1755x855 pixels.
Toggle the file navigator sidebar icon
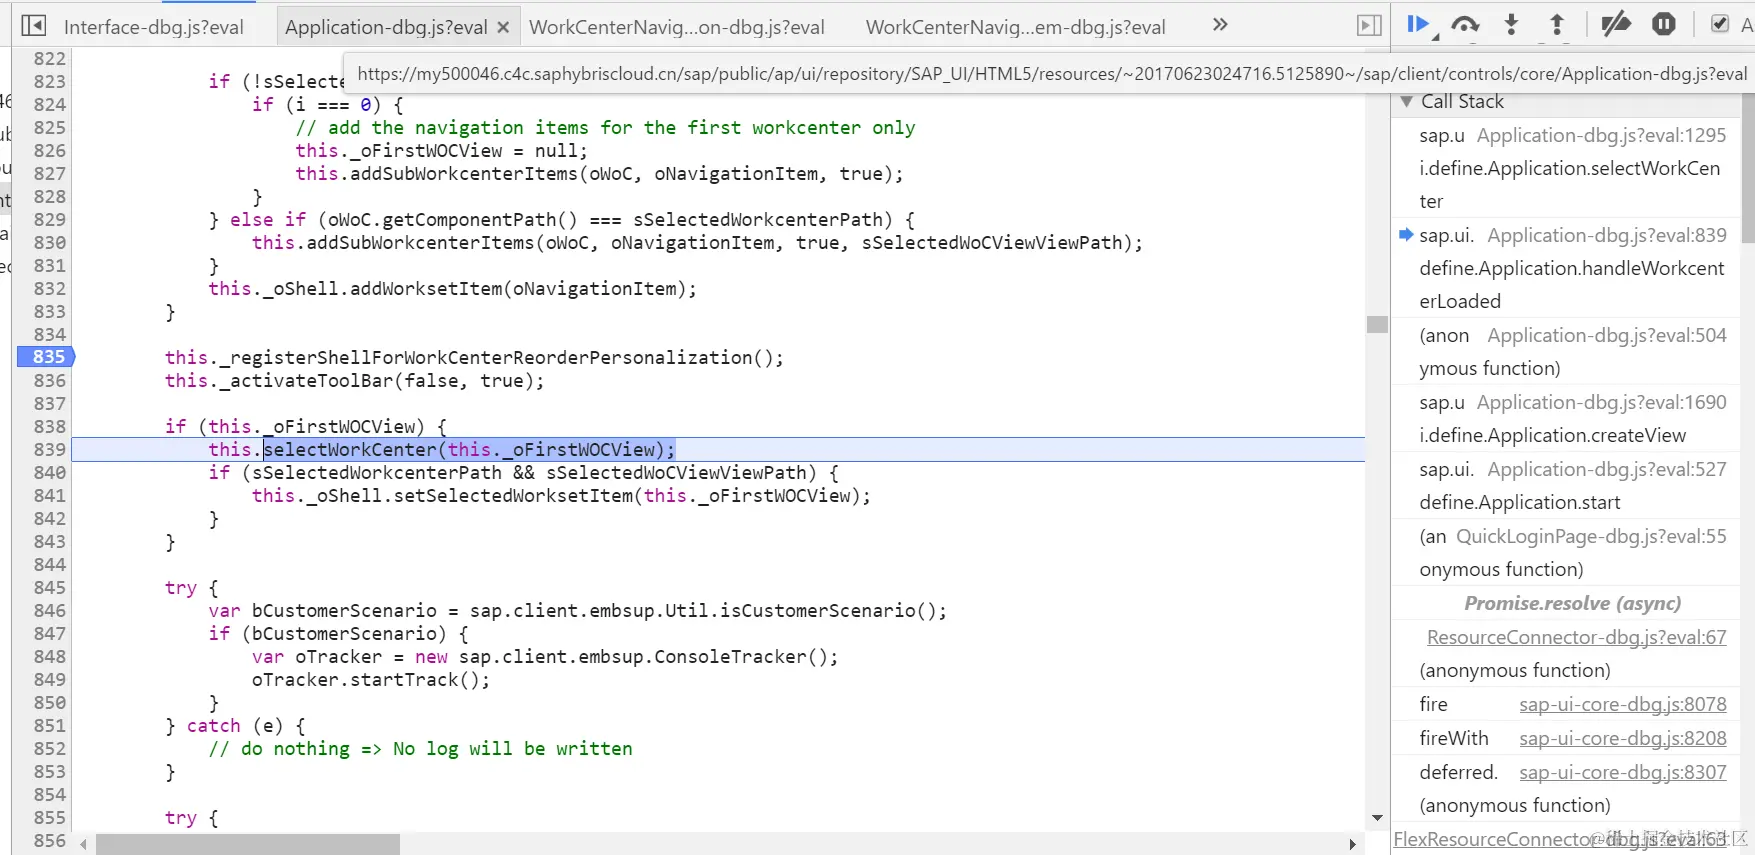34,26
